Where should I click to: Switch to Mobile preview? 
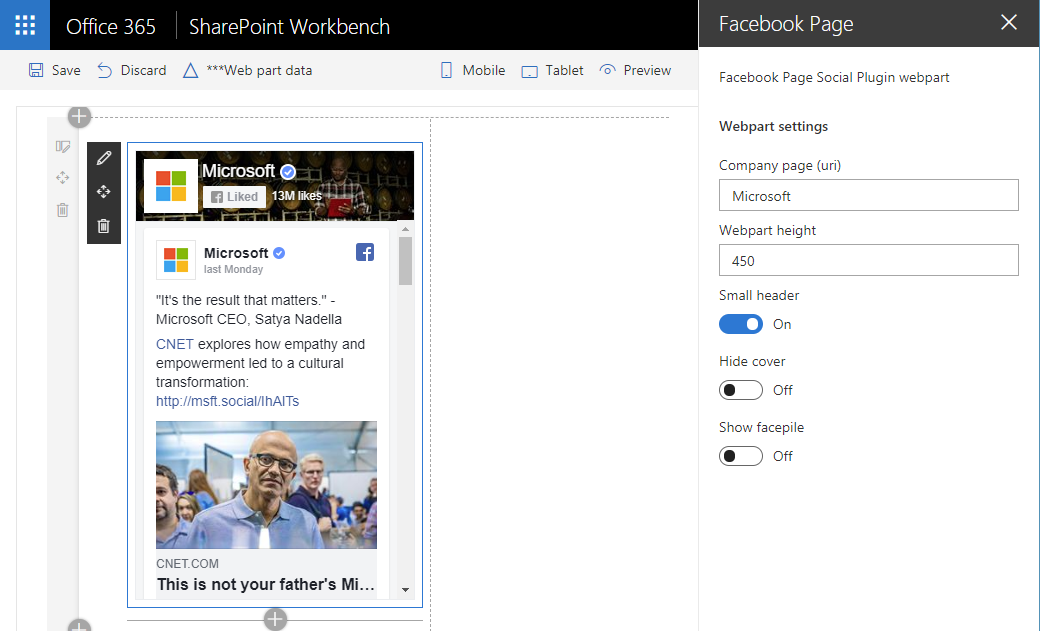click(473, 70)
